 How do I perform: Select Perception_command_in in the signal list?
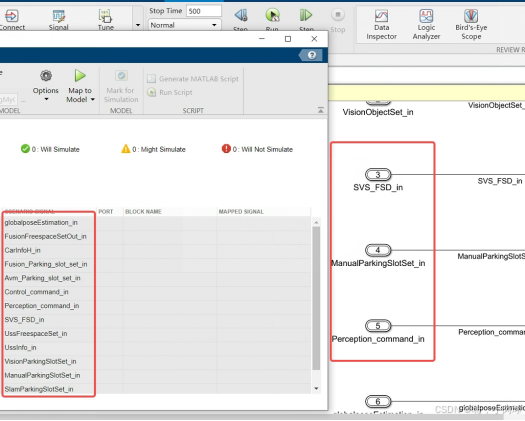(x=156, y=306)
